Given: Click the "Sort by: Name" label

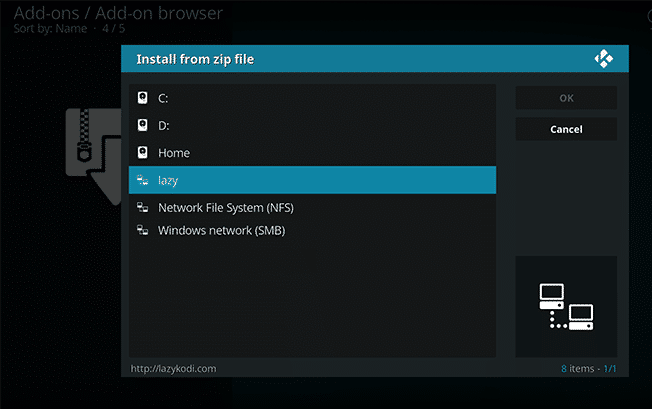Looking at the screenshot, I should coord(49,29).
